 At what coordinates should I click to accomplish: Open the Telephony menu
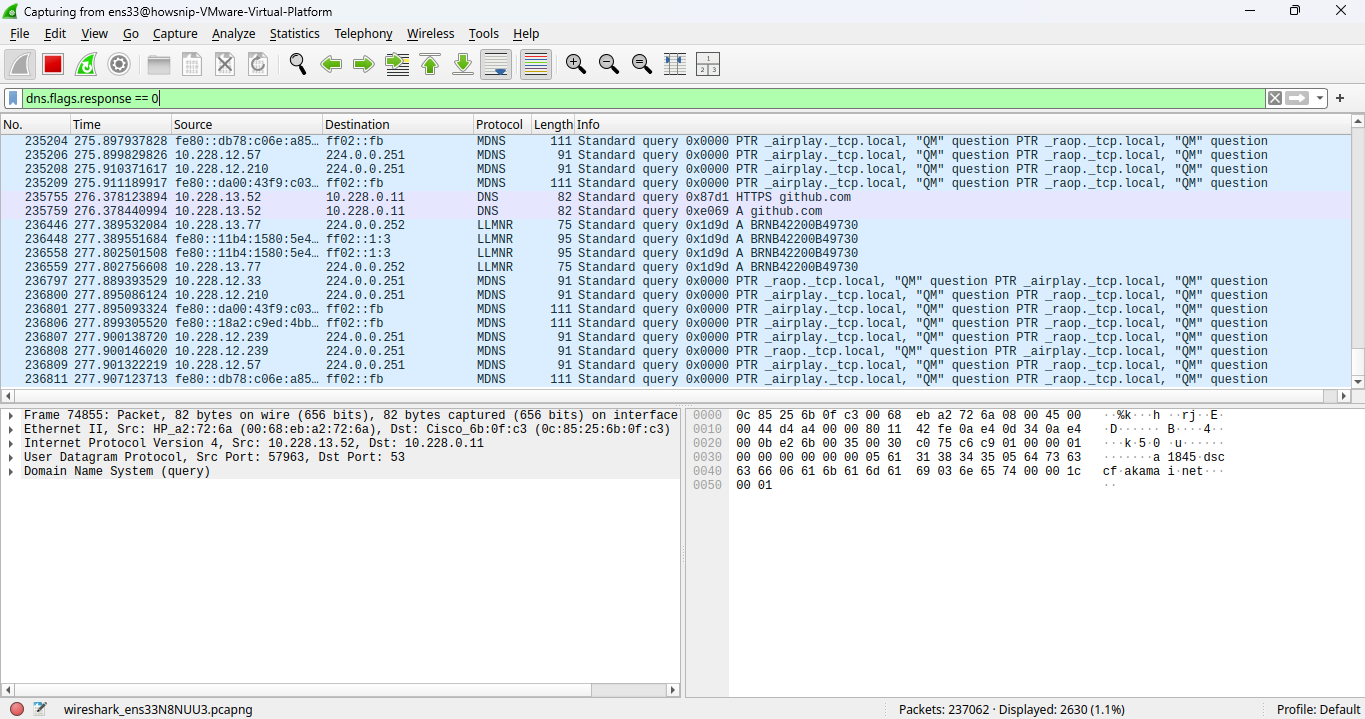click(x=363, y=34)
